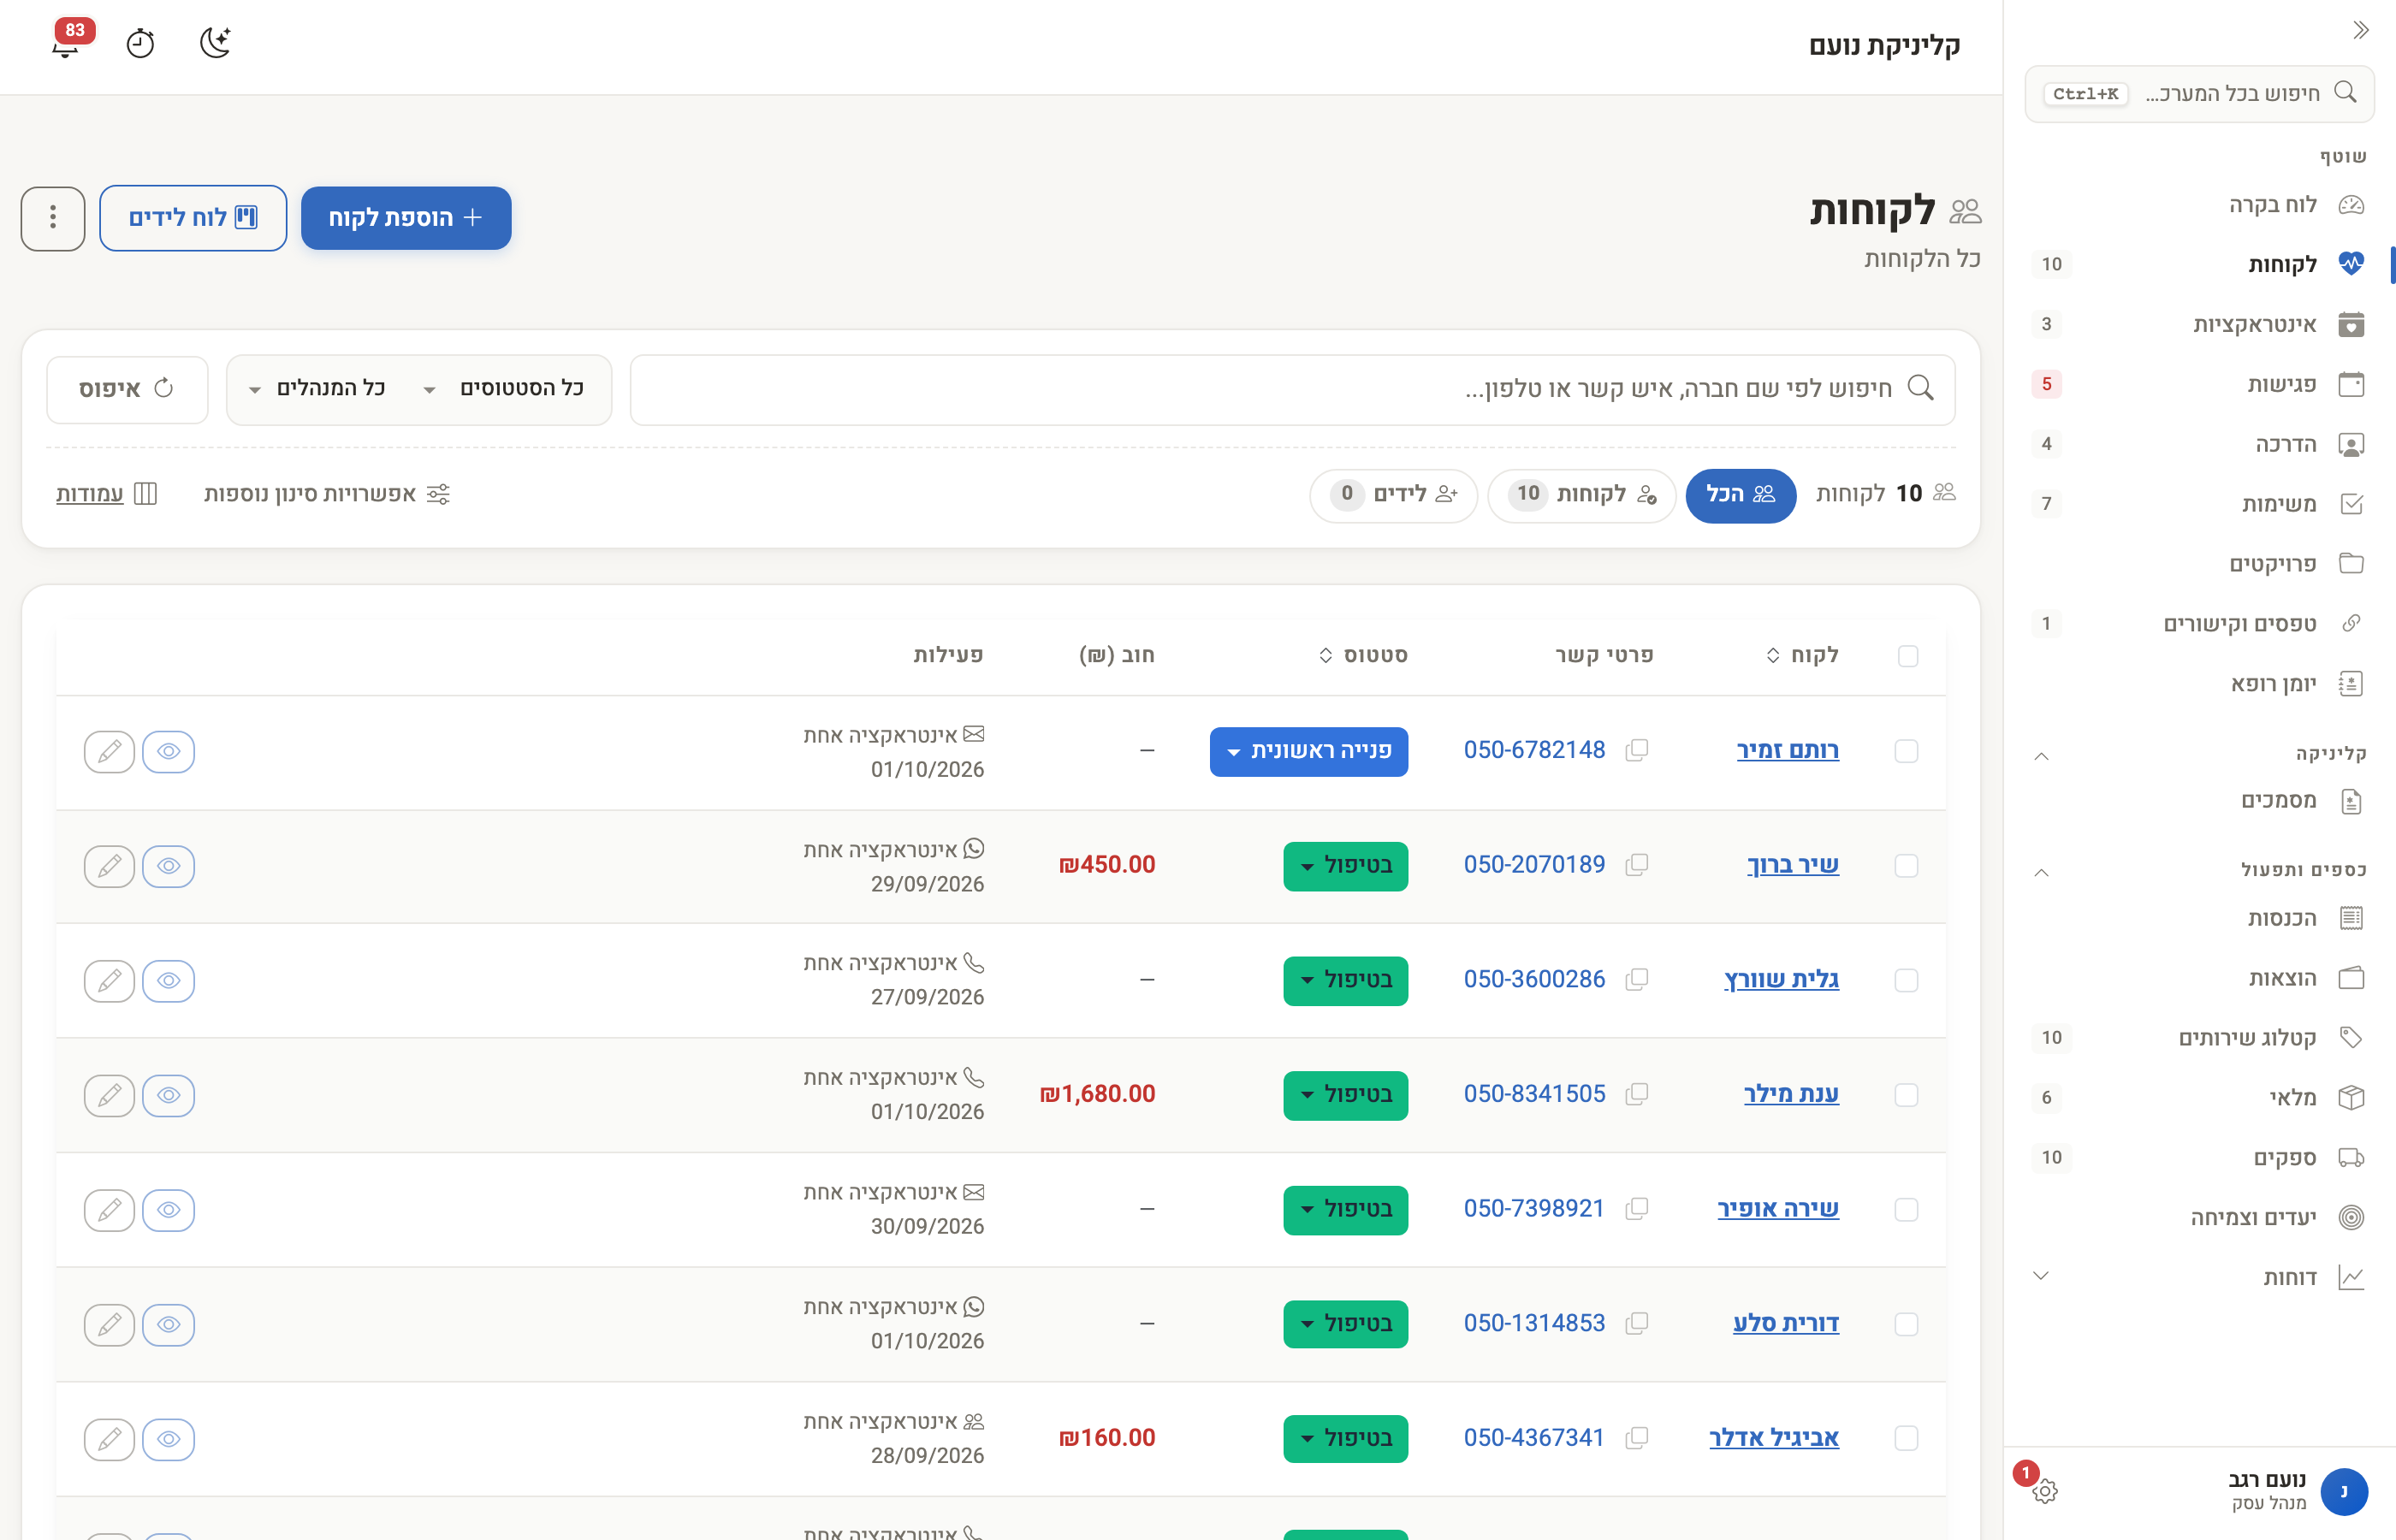The height and width of the screenshot is (1540, 2396).
Task: Open the timer stopwatch icon
Action: (x=140, y=43)
